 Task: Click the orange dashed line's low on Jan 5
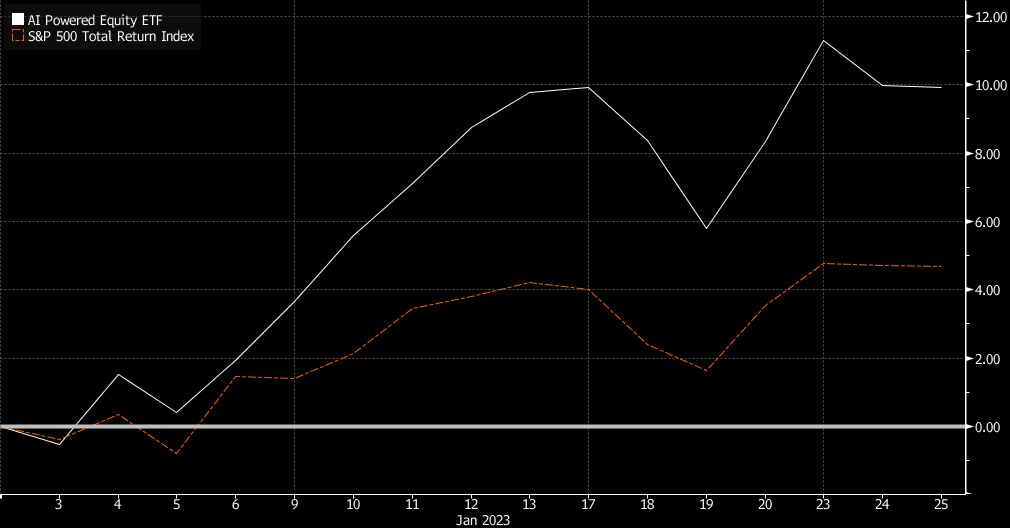(x=176, y=454)
